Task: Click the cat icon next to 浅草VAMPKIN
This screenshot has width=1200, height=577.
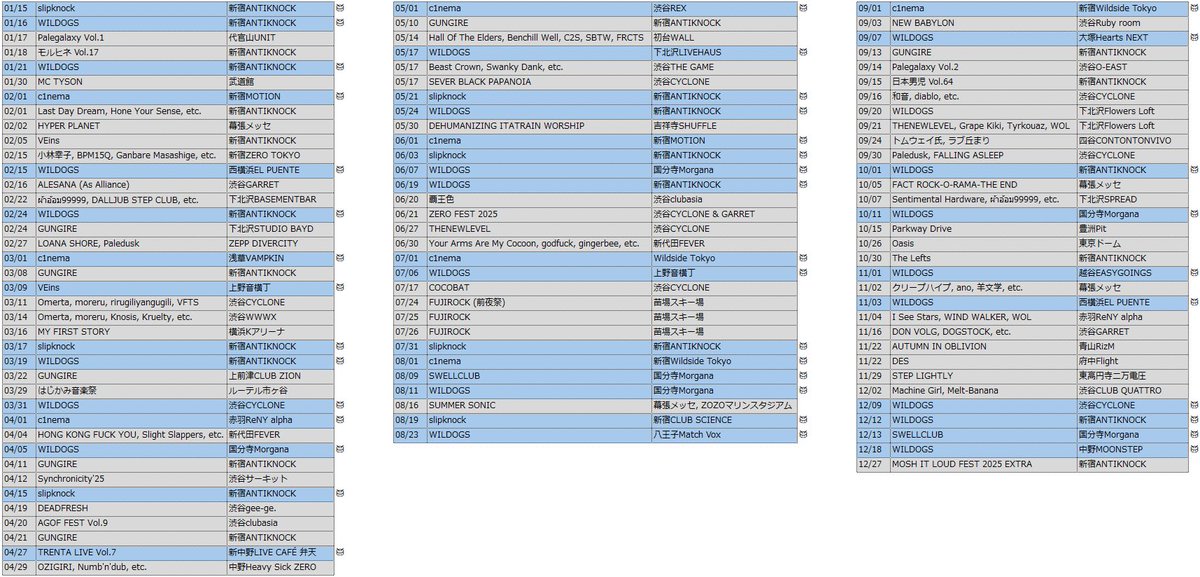Action: coord(341,258)
